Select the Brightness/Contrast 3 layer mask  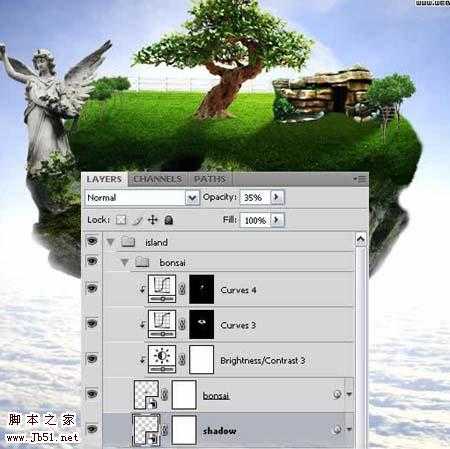pyautogui.click(x=201, y=359)
